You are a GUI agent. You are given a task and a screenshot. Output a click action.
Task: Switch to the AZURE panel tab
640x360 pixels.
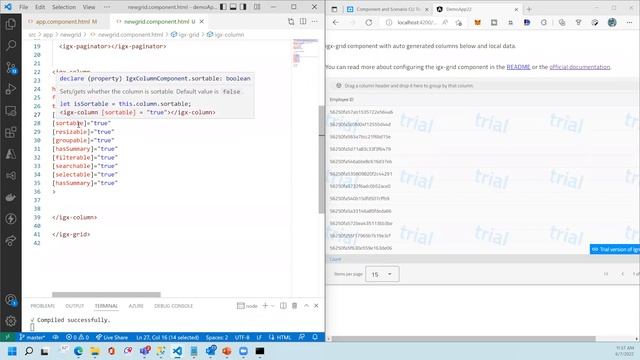coord(136,306)
